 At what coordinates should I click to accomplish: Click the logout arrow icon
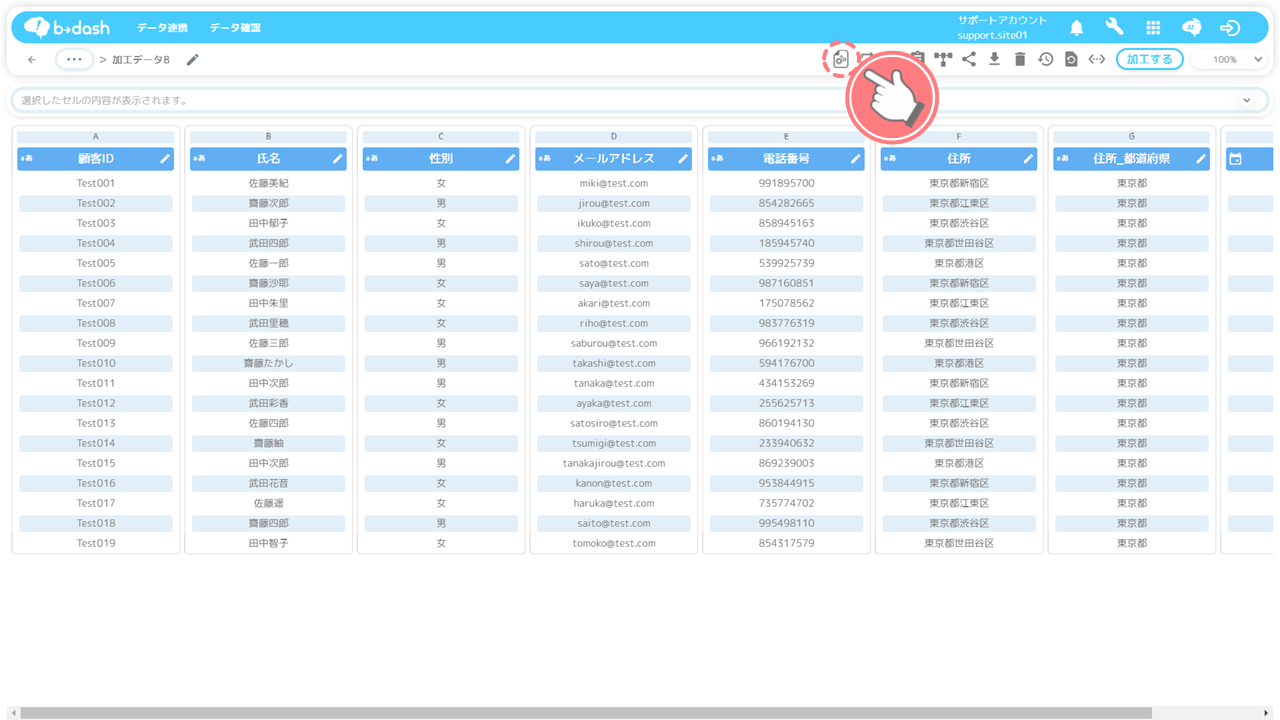(1230, 28)
